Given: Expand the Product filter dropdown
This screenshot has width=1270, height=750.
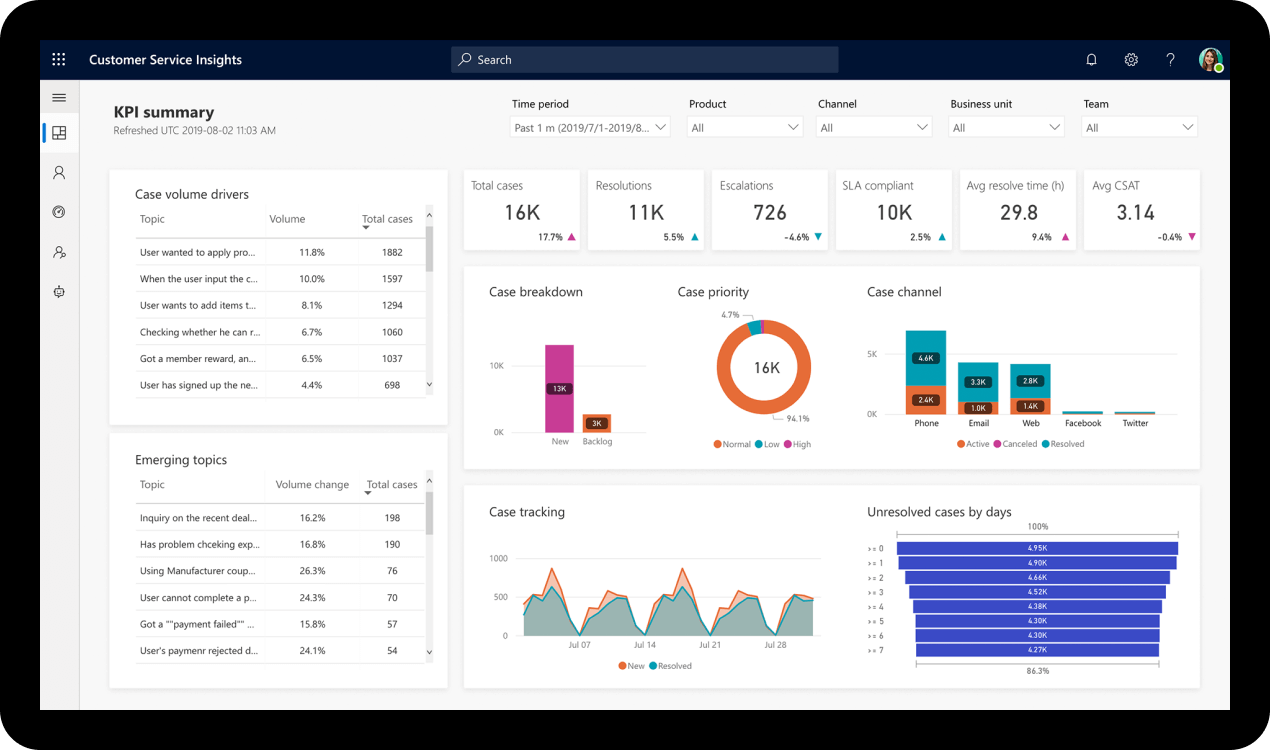Looking at the screenshot, I should 744,127.
